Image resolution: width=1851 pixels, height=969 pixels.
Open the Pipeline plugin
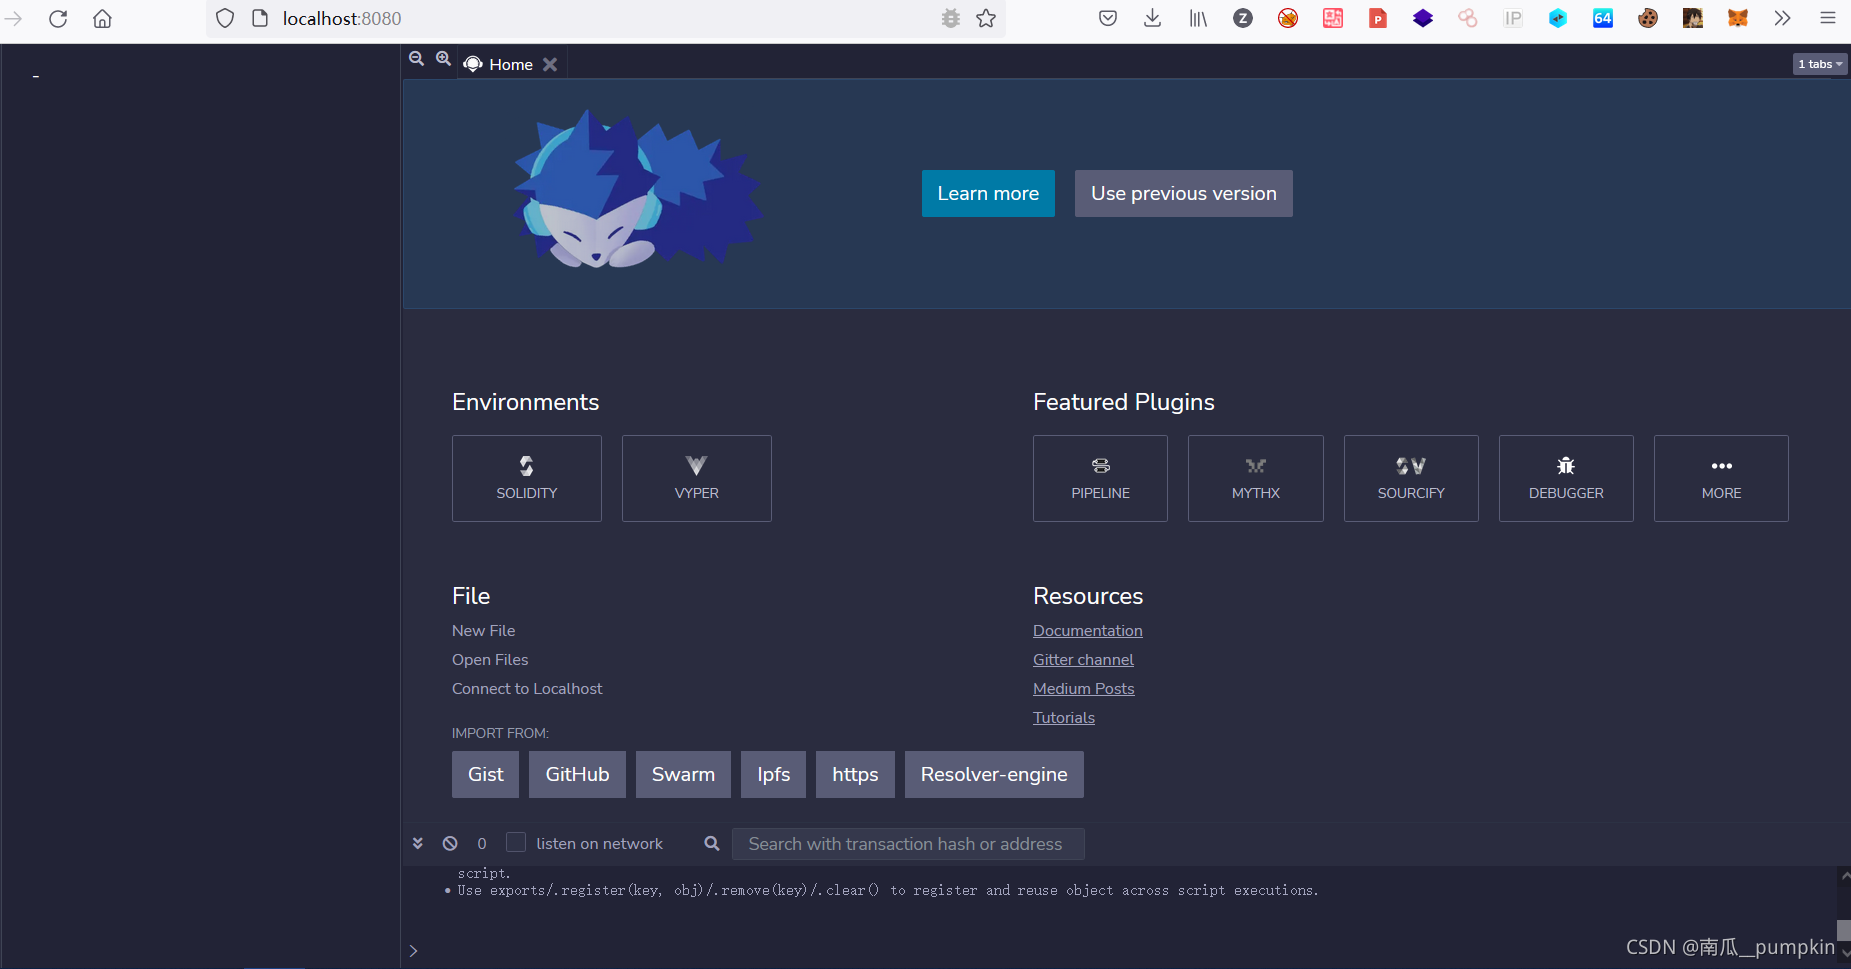point(1100,478)
